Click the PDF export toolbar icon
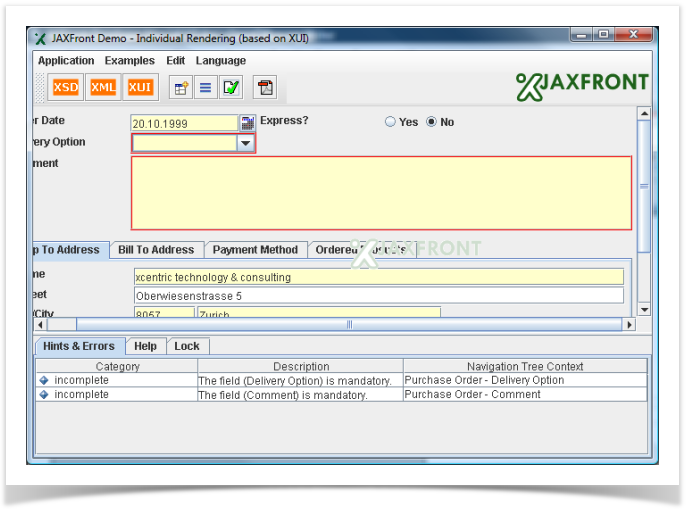This screenshot has height=514, width=693. (265, 87)
